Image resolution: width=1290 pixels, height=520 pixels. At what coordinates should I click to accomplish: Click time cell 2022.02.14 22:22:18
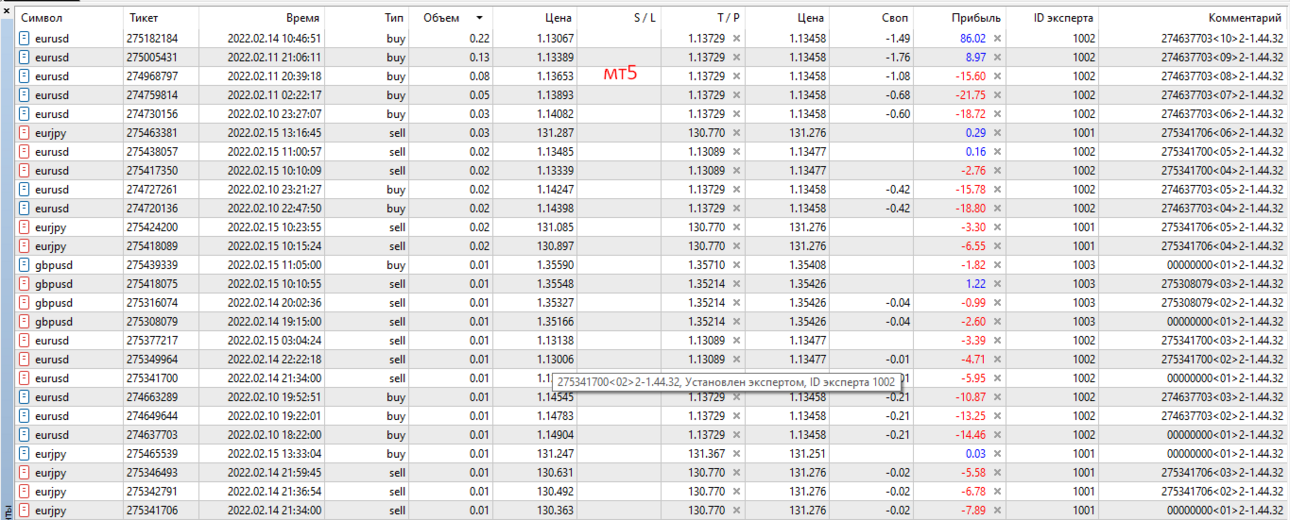(x=274, y=359)
